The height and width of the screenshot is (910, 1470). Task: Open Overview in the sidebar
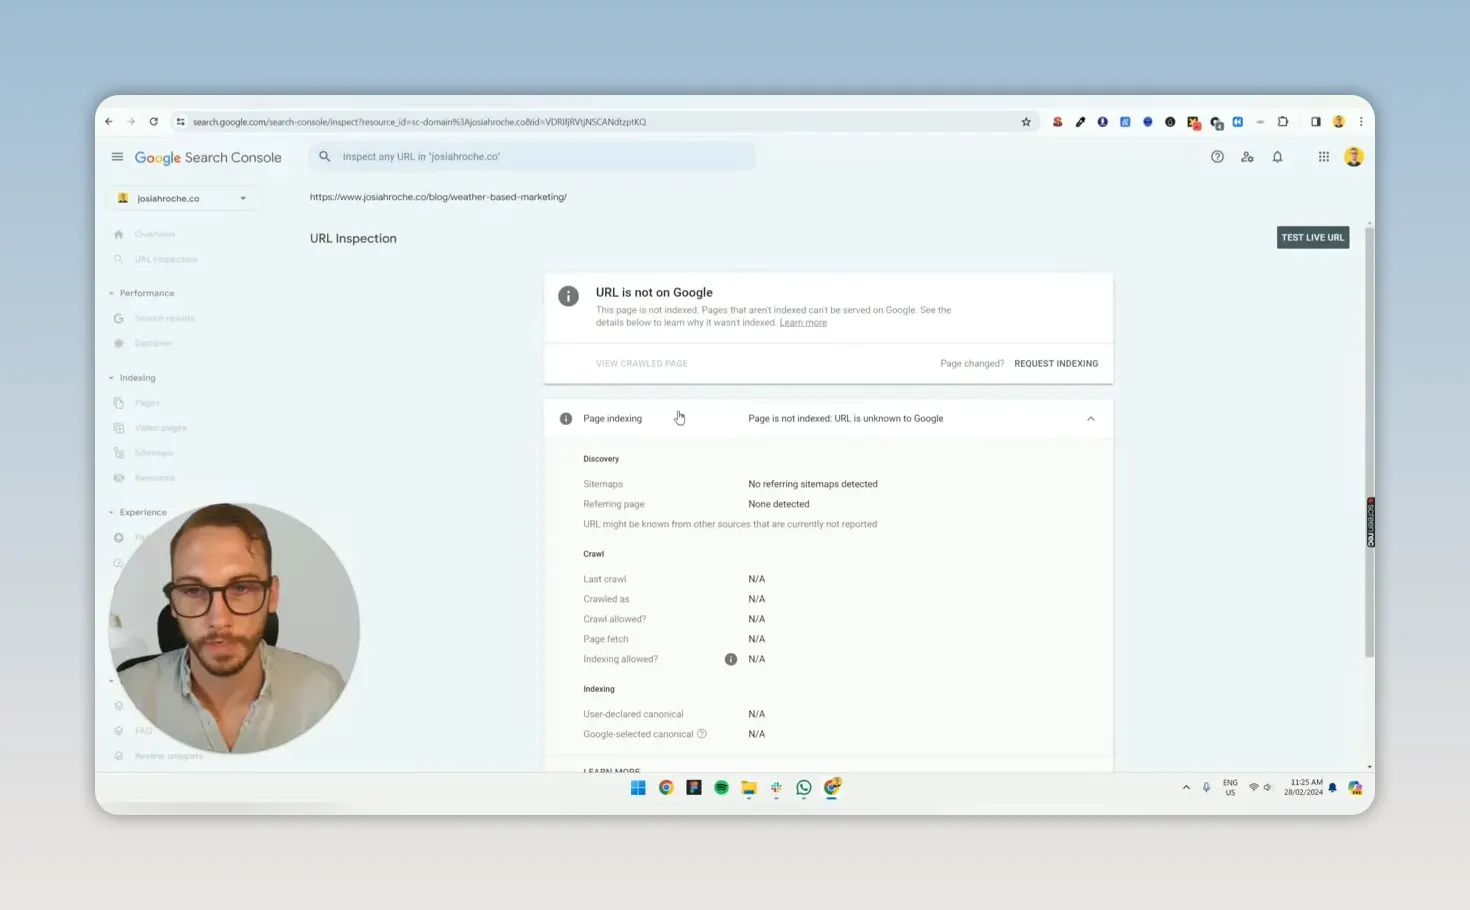pyautogui.click(x=155, y=234)
